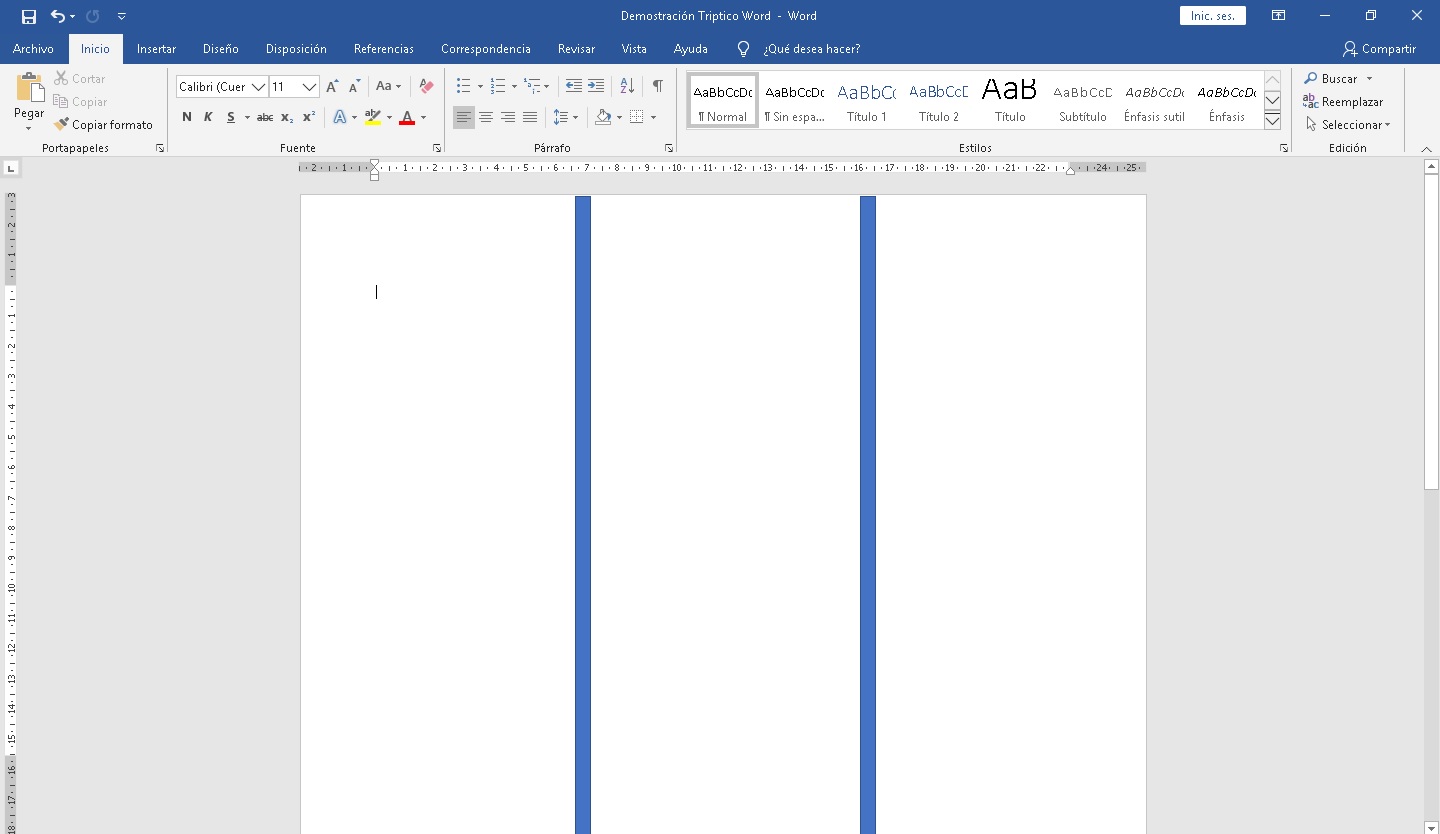This screenshot has height=834, width=1440.
Task: Toggle show paragraph marks ¶
Action: point(657,87)
